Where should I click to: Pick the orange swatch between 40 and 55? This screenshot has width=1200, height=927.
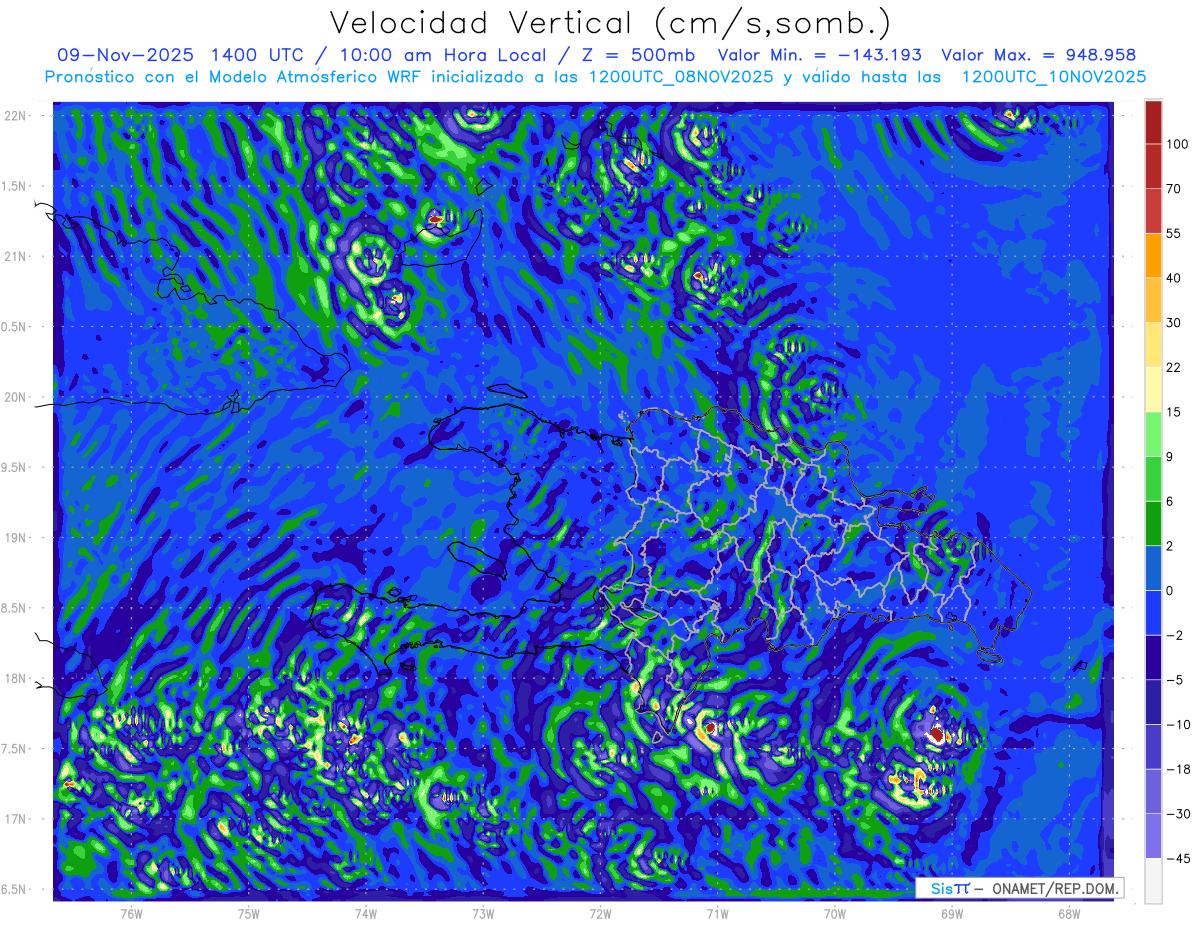click(1154, 255)
